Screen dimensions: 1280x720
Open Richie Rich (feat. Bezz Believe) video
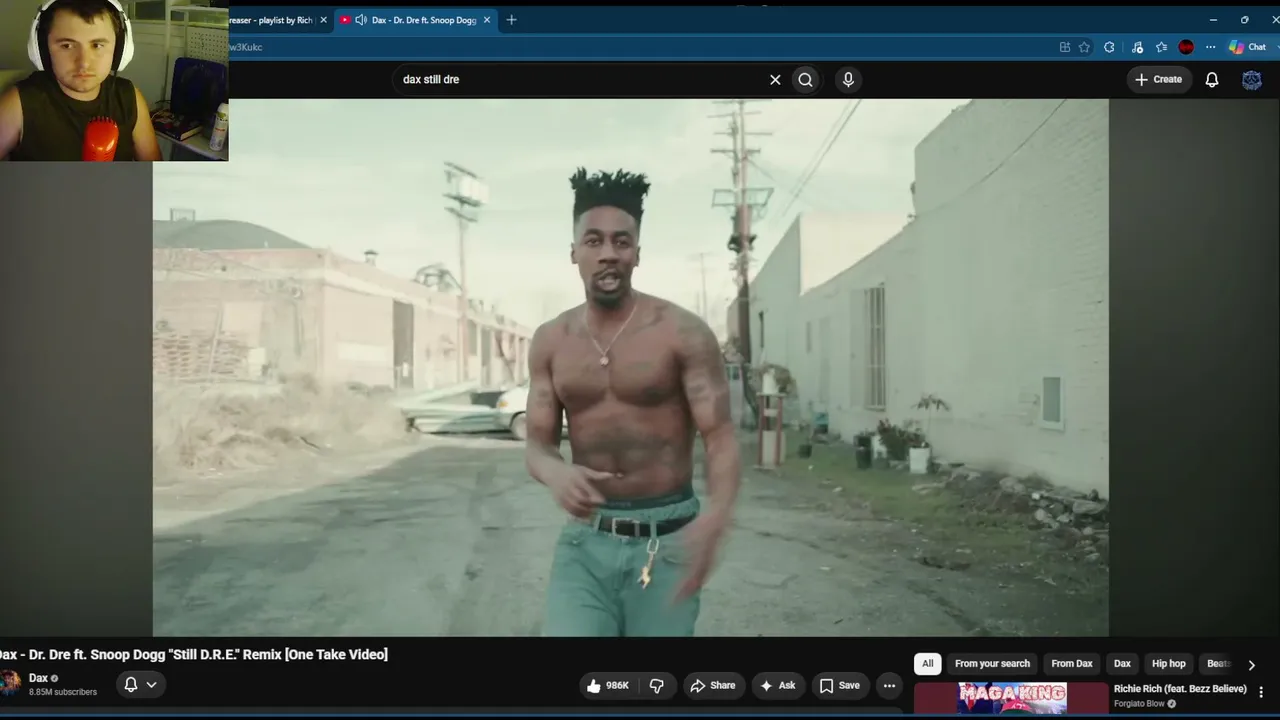[1180, 689]
